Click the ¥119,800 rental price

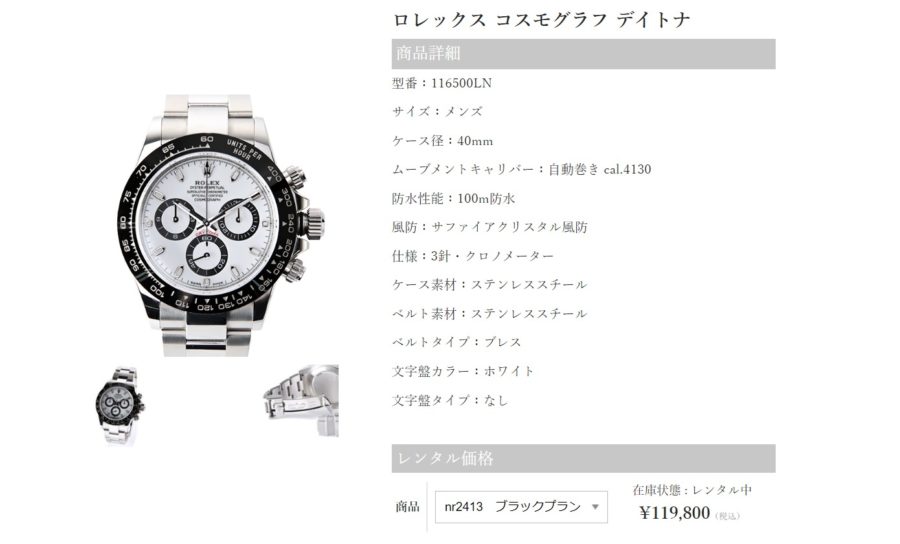point(675,512)
